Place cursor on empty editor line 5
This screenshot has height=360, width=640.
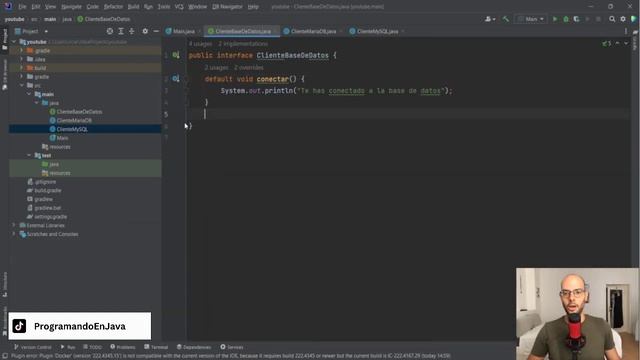[x=408, y=114]
